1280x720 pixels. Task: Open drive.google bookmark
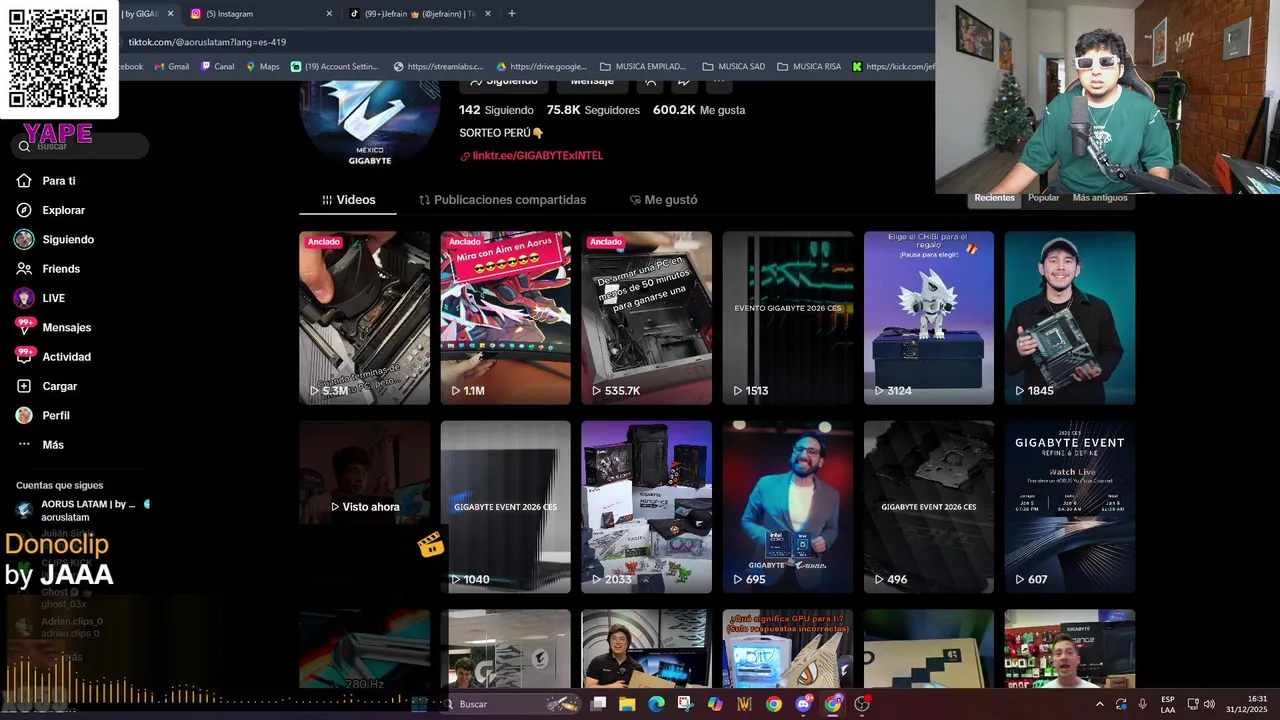pyautogui.click(x=542, y=67)
